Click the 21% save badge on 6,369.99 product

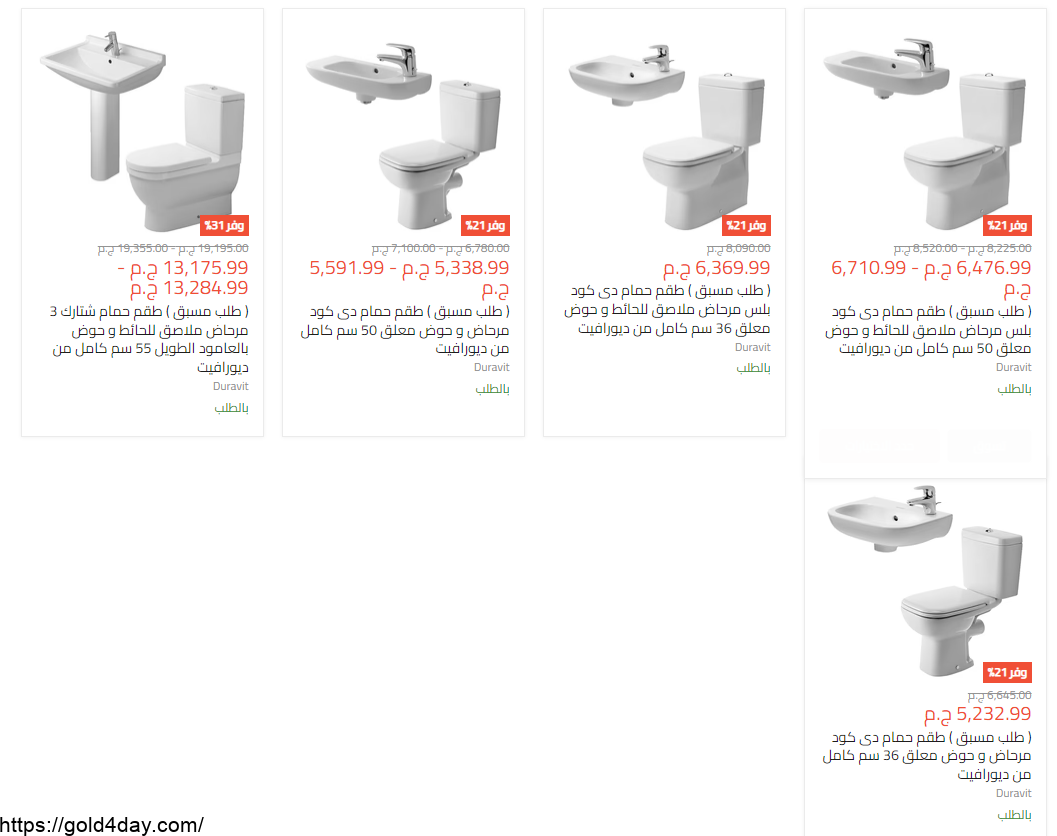[x=746, y=225]
